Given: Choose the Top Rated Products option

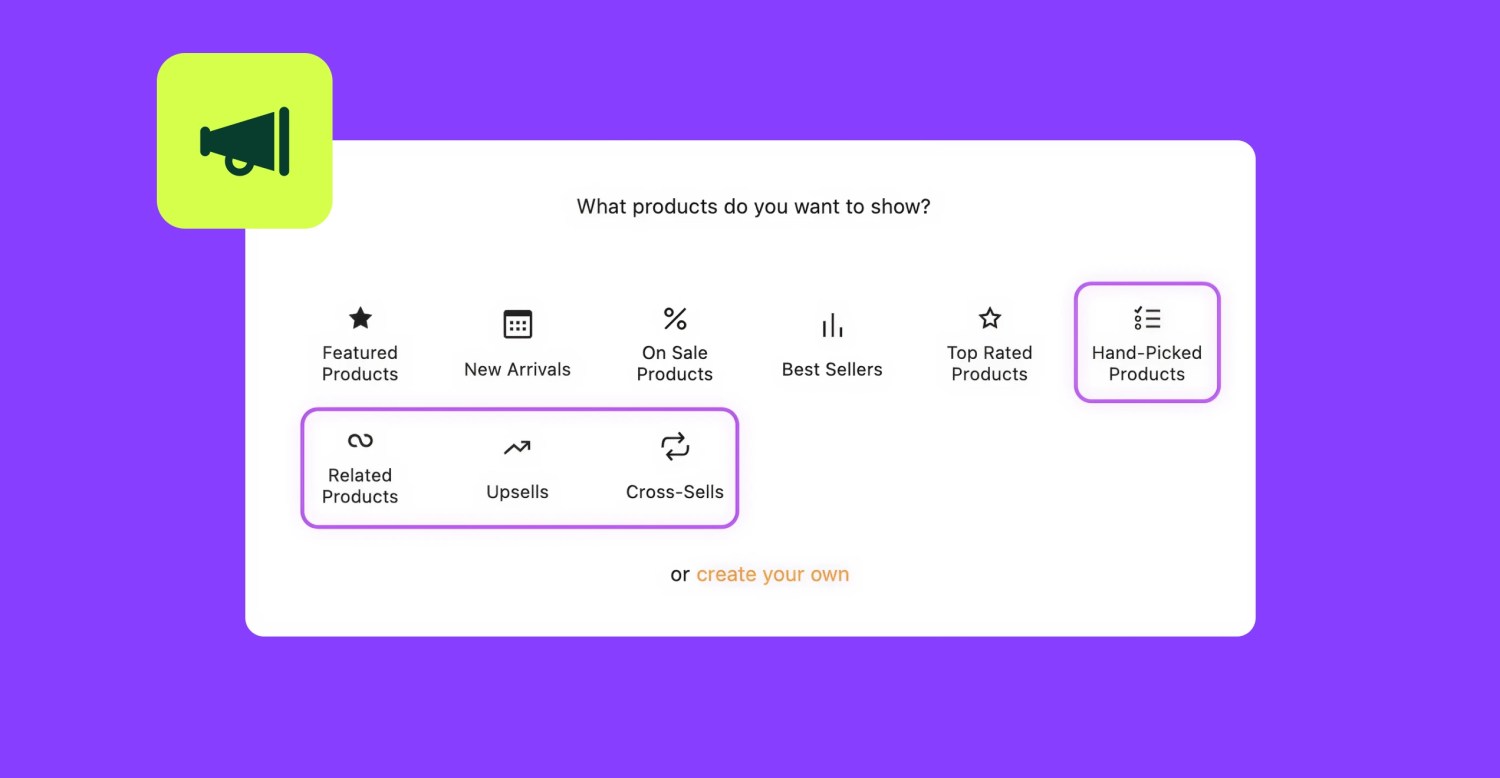Looking at the screenshot, I should (x=989, y=345).
